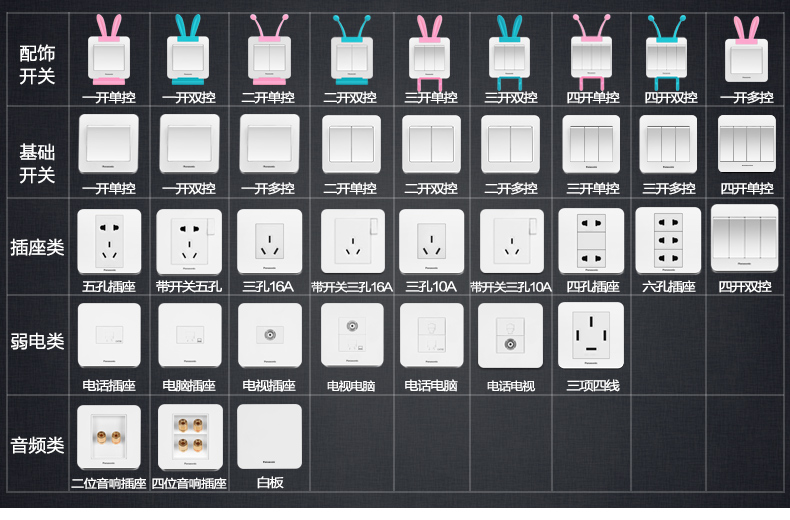
Task: Click the 一开单控 switch in 基础开关 row
Action: pyautogui.click(x=108, y=144)
